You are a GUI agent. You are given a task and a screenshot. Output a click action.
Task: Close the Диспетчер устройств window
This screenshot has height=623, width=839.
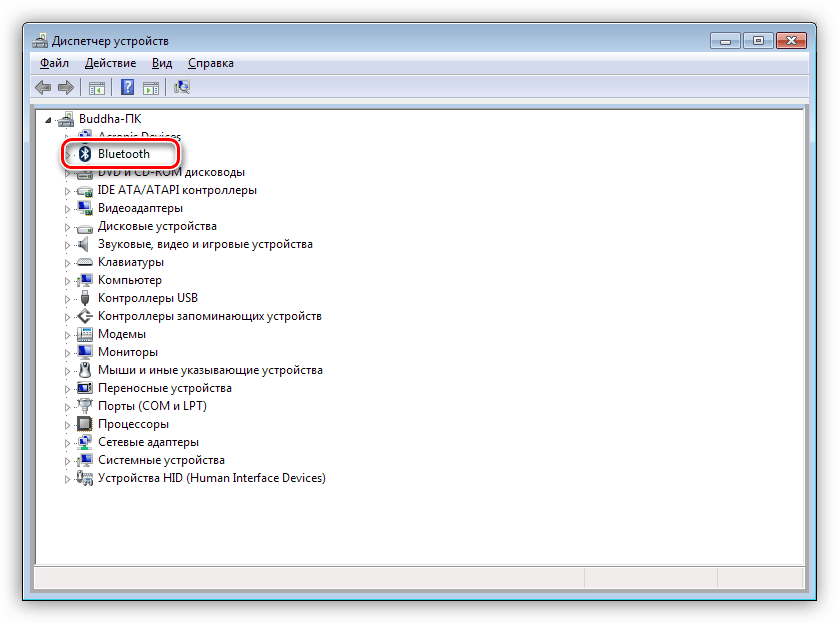click(791, 41)
